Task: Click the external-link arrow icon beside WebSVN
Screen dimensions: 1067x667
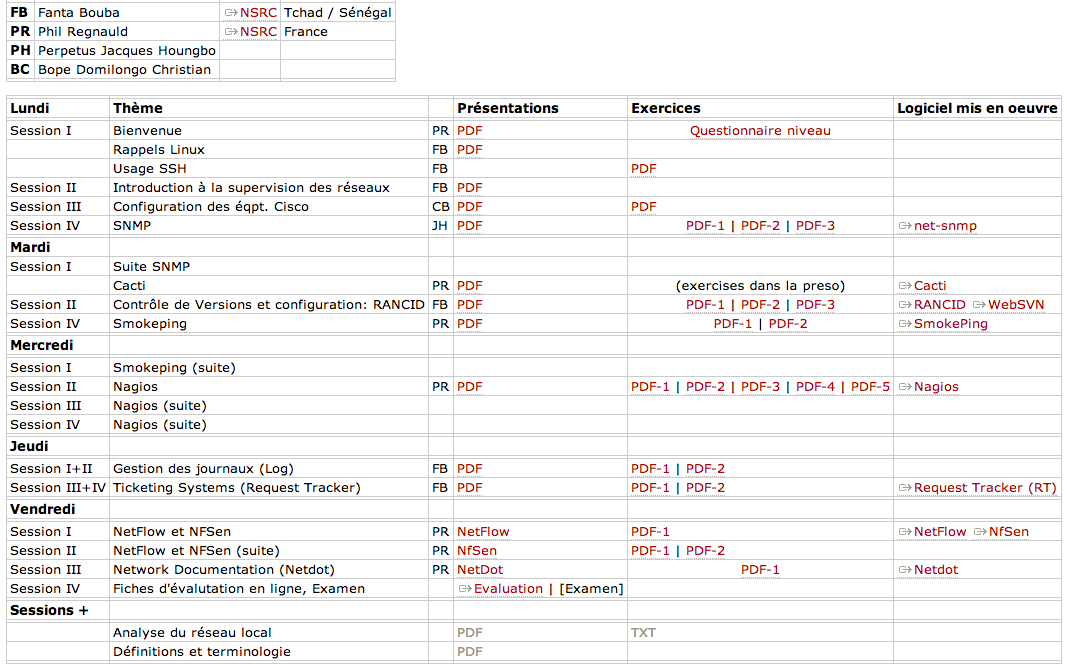Action: click(x=979, y=305)
